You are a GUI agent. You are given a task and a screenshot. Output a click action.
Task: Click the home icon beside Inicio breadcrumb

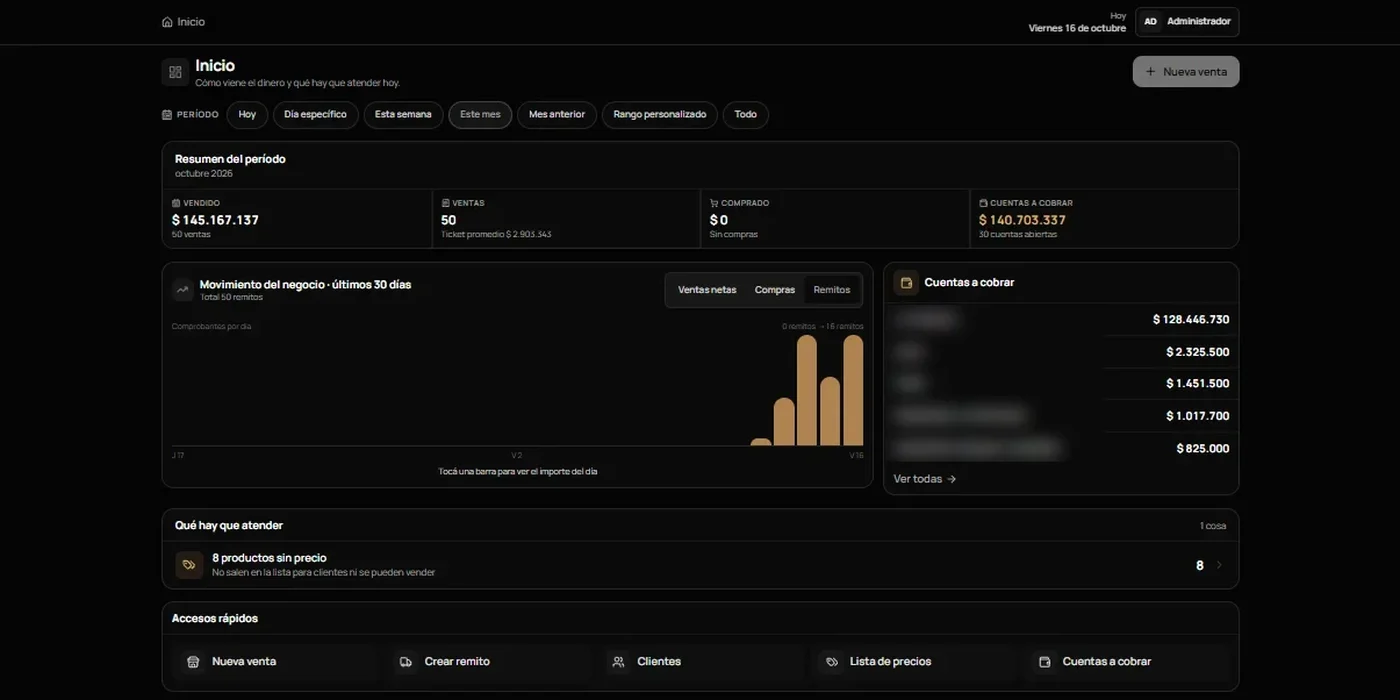[167, 22]
